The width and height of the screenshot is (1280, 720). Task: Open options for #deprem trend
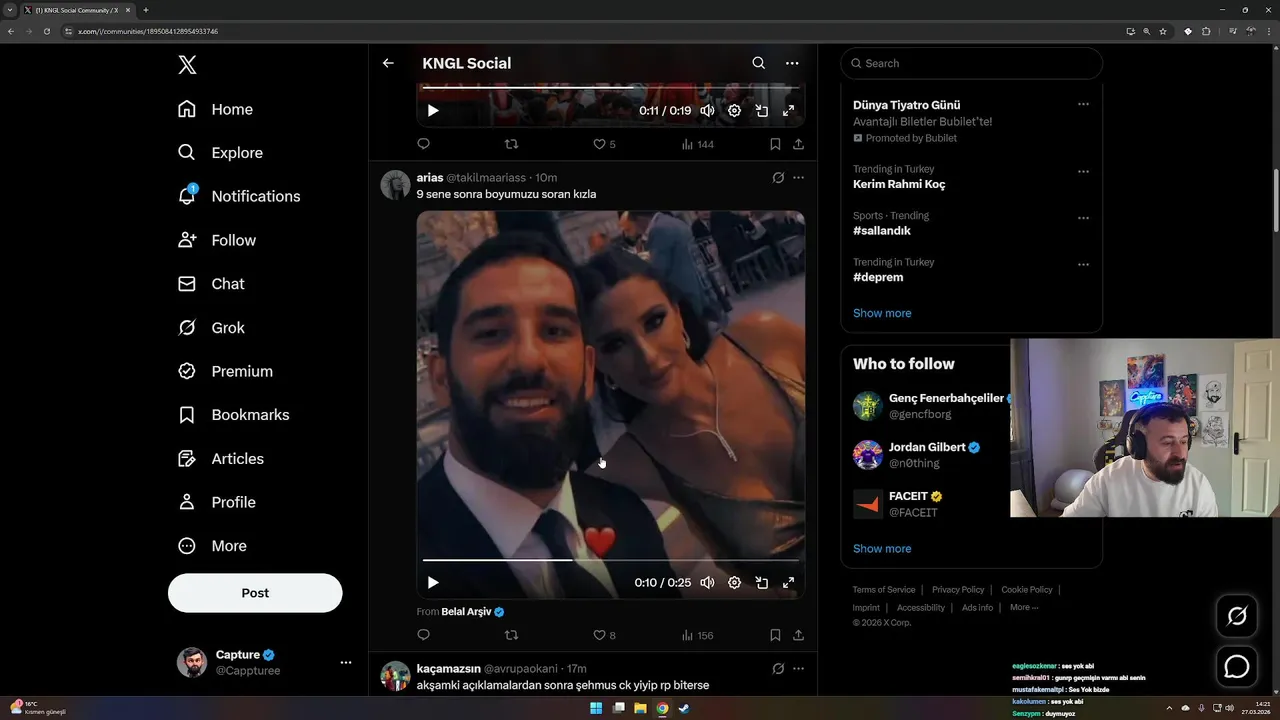pyautogui.click(x=1083, y=265)
